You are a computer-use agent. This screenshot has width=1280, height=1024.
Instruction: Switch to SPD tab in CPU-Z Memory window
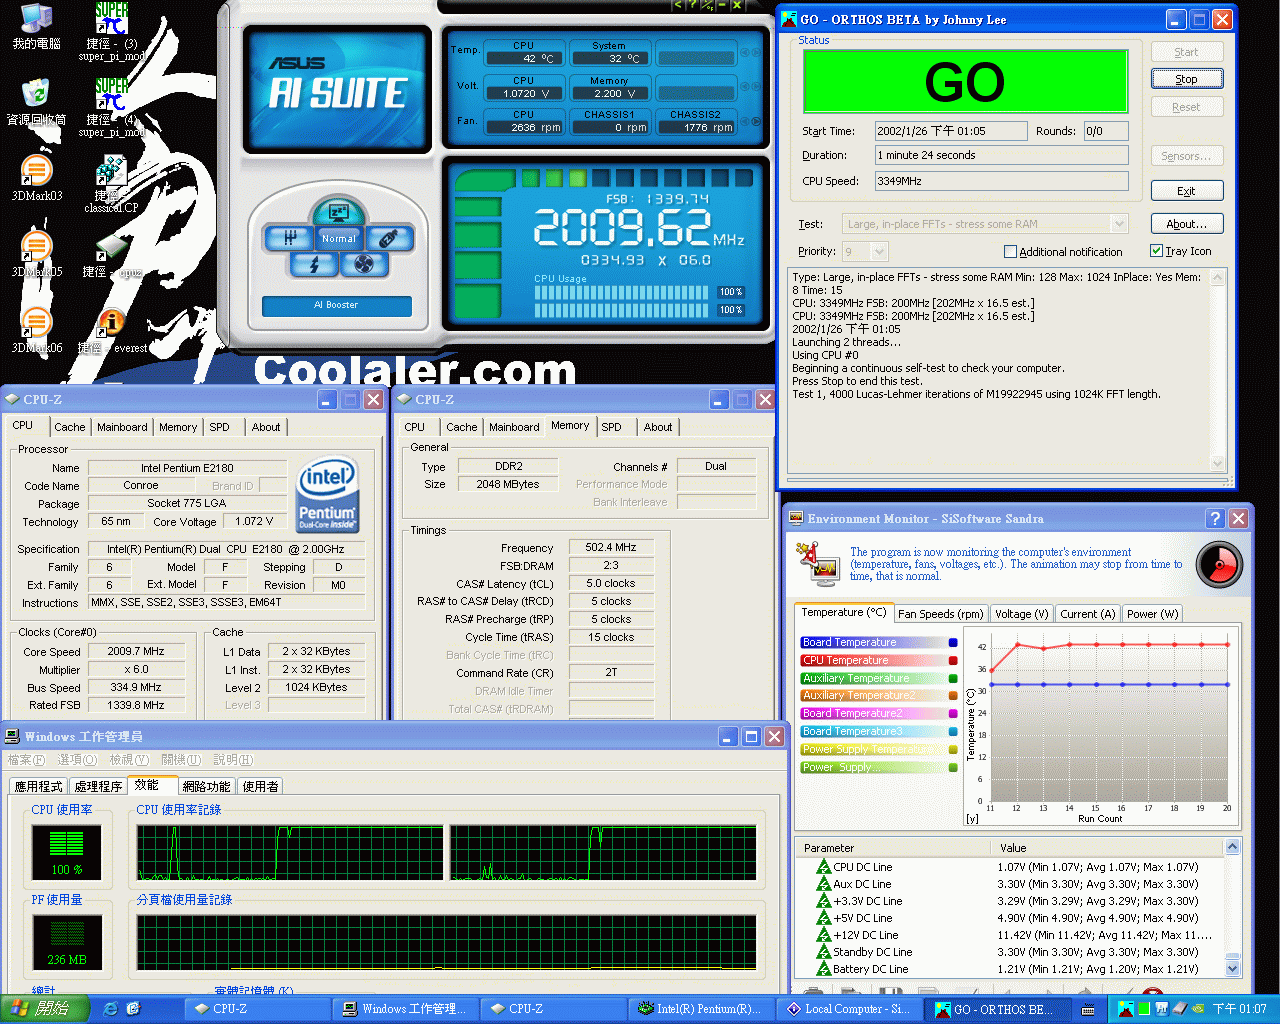(x=611, y=427)
